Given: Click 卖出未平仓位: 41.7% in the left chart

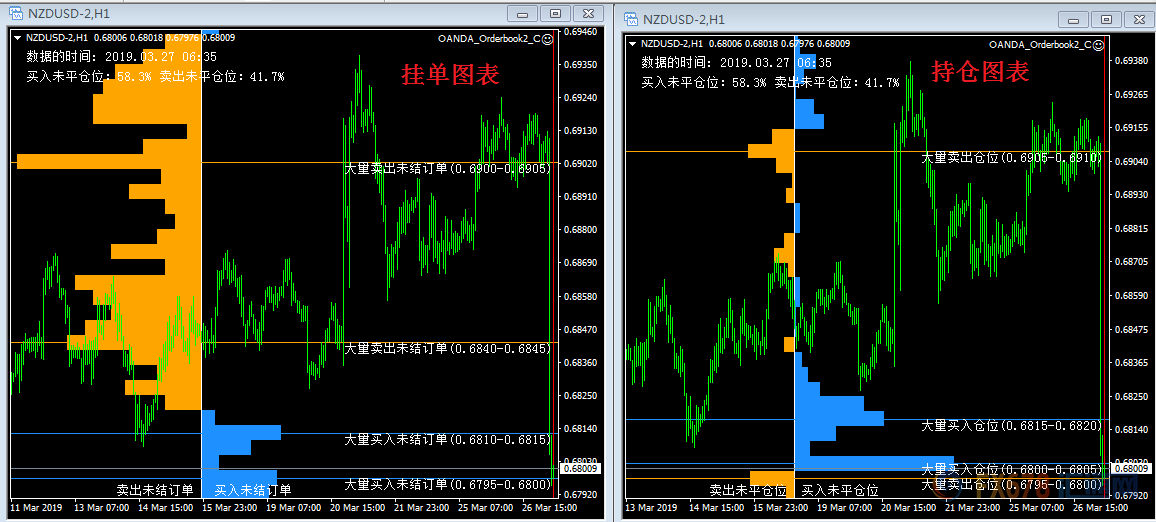Looking at the screenshot, I should click(222, 76).
